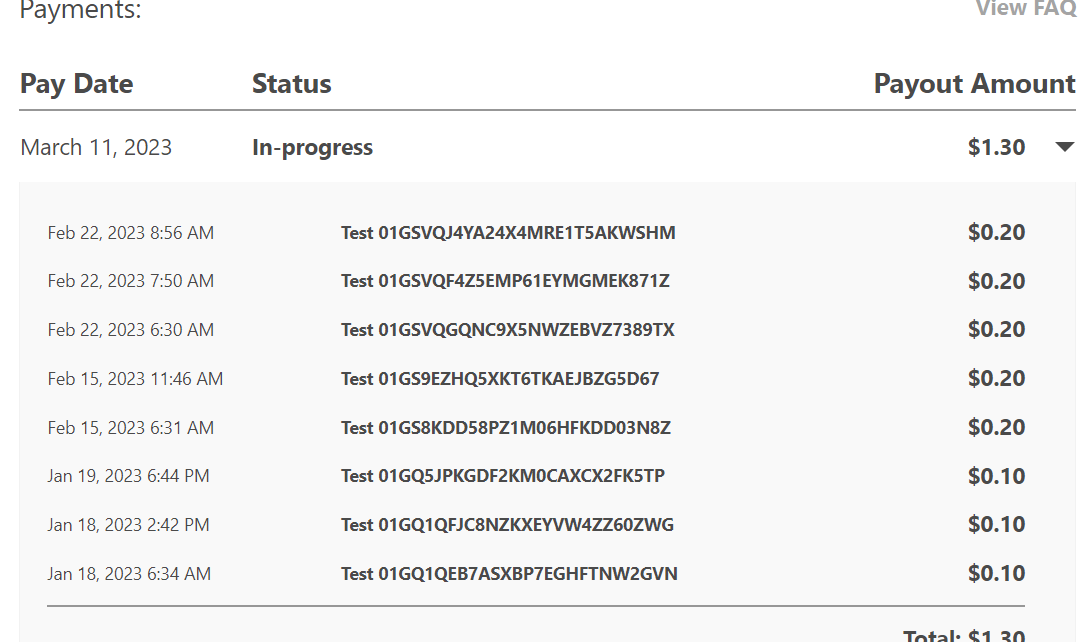Collapse the March 11, 2023 payout row
The width and height of the screenshot is (1086, 642).
coord(1064,148)
